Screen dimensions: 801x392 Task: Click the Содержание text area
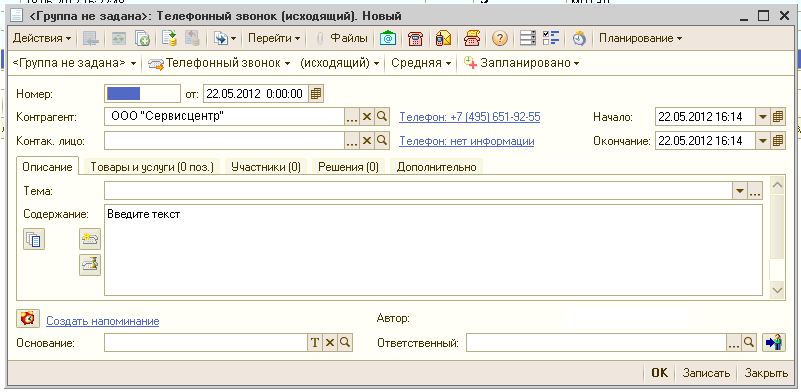tap(433, 250)
